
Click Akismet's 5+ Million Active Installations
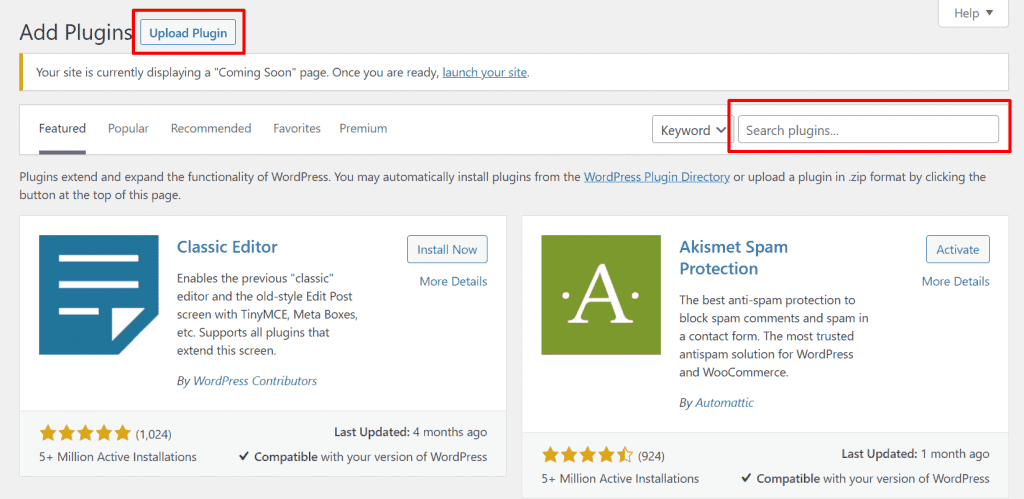click(x=620, y=479)
